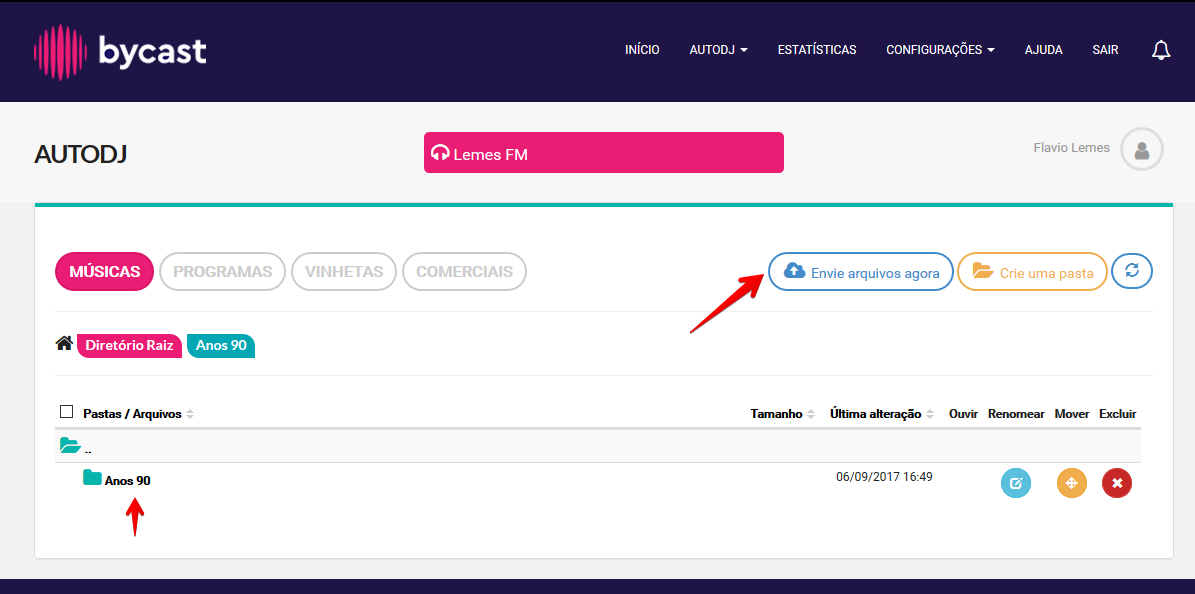Select the MÚSICAS tab
Screen dimensions: 1195x594
[x=104, y=271]
